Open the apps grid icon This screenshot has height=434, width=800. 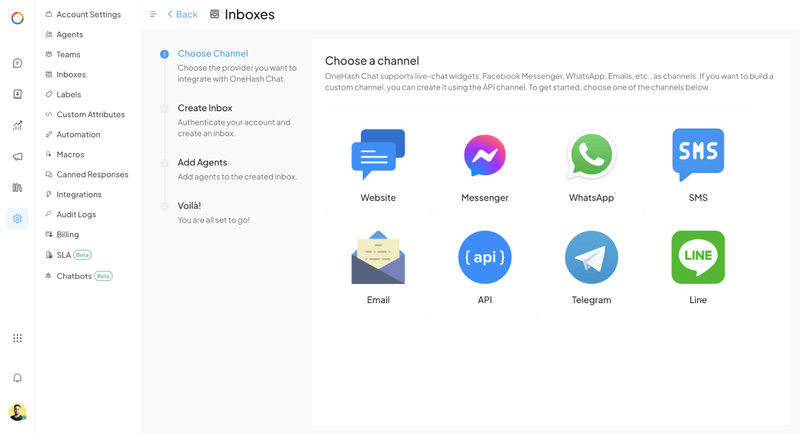tap(17, 338)
